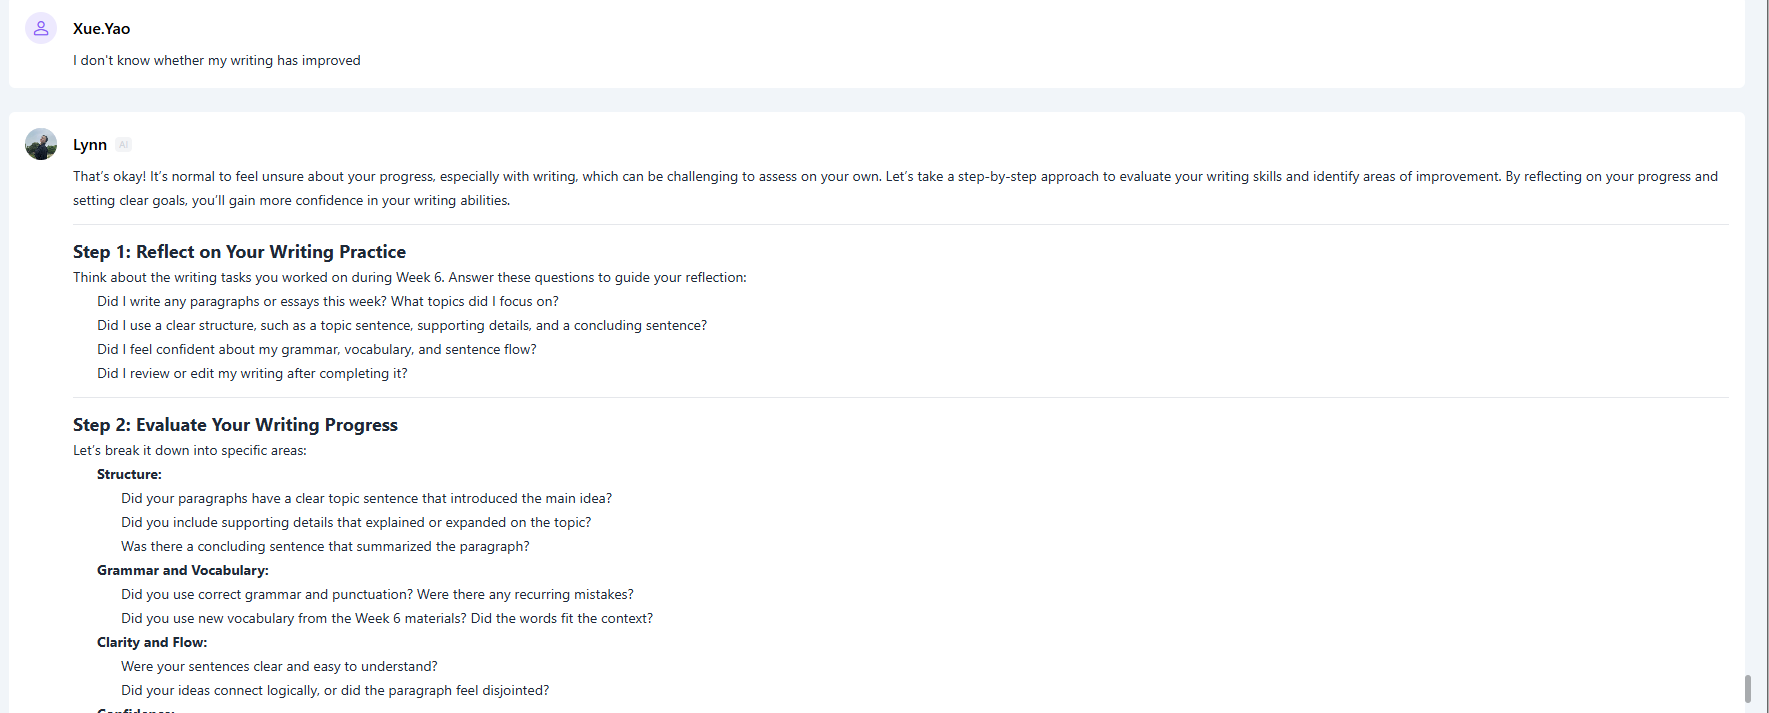Click the line 'Was there a concluding sentence'

click(x=325, y=546)
